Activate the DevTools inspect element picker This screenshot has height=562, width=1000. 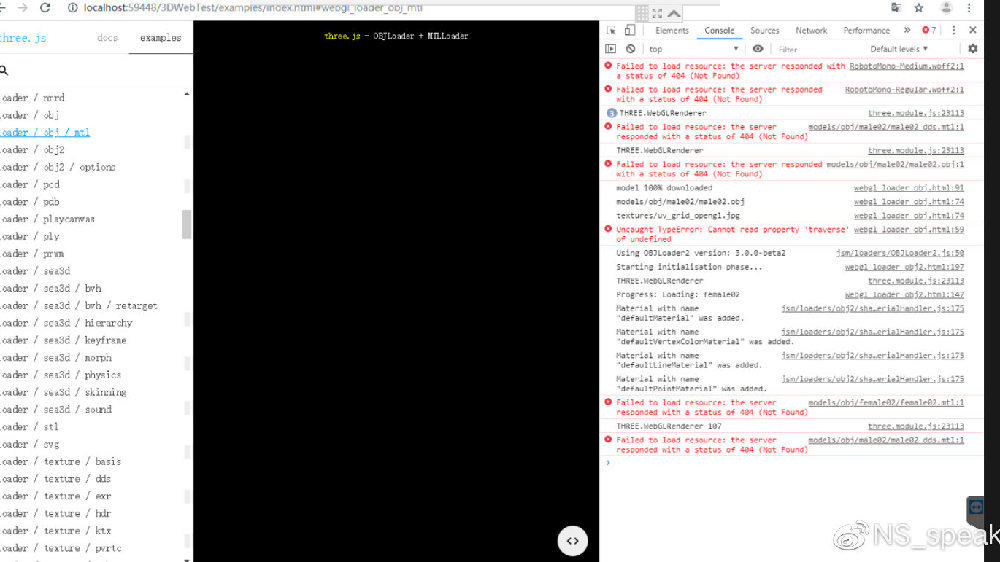pyautogui.click(x=612, y=30)
